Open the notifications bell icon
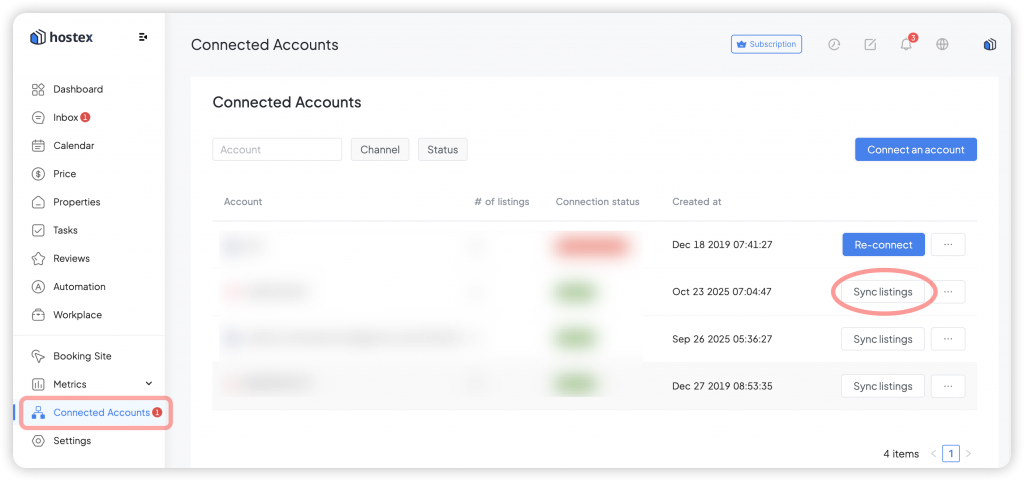Viewport: 1024px width, 481px height. tap(906, 44)
